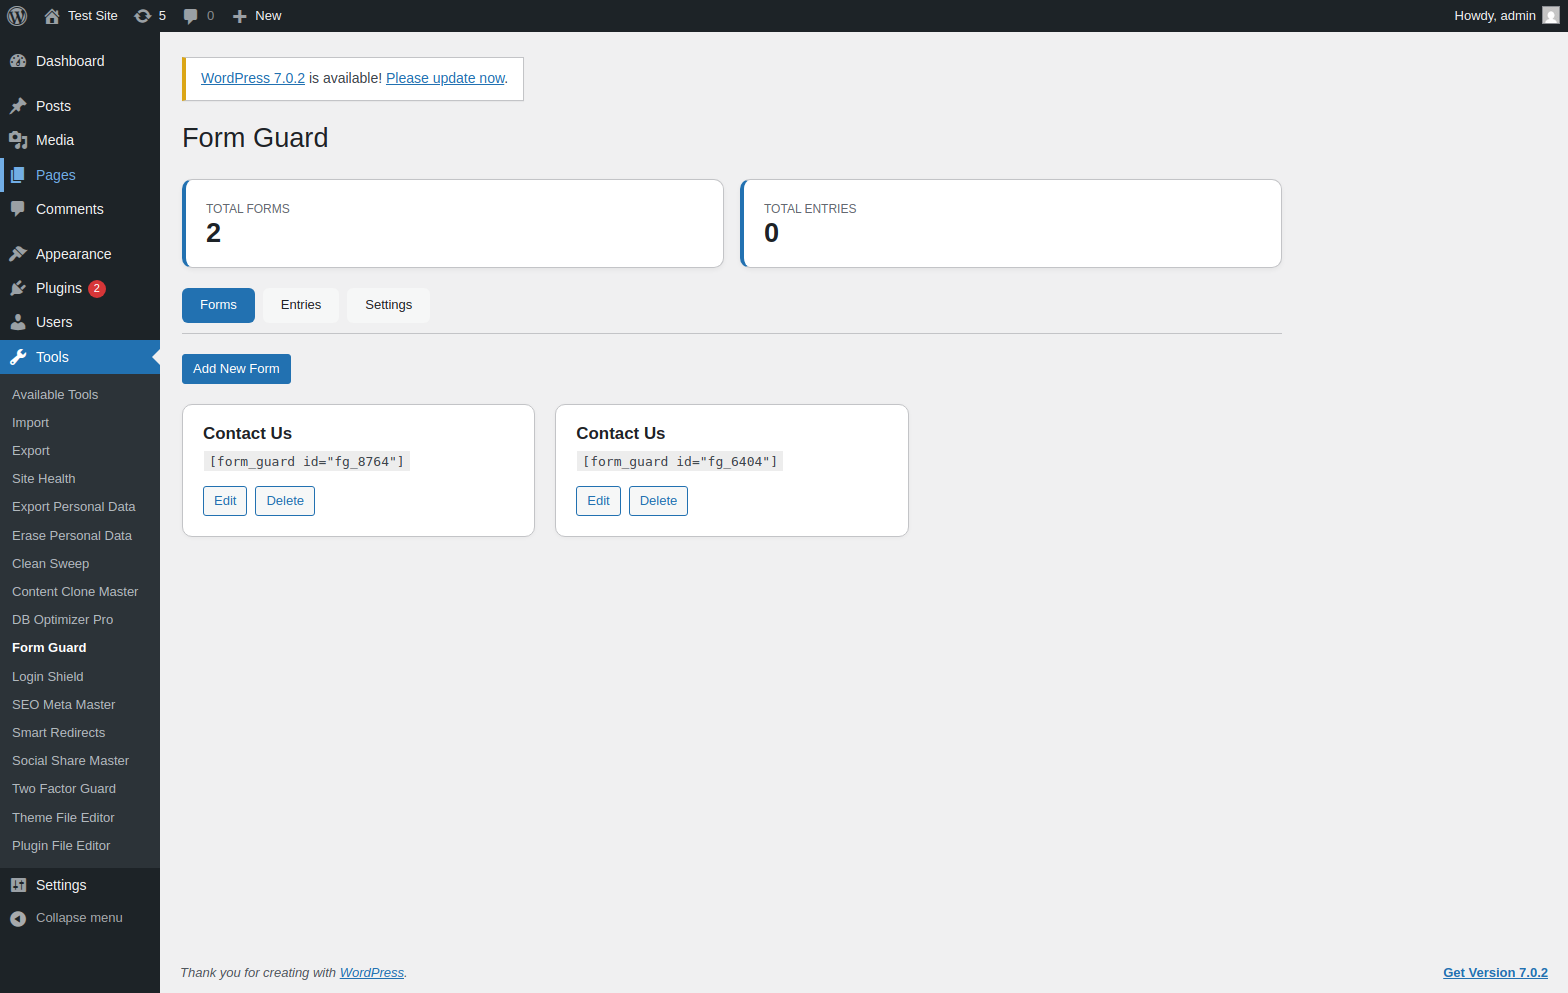1568x993 pixels.
Task: Open Login Shield tool
Action: pos(48,677)
